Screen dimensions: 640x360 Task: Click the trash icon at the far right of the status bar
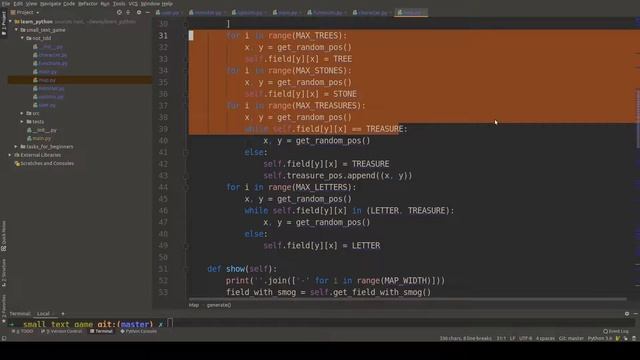click(x=634, y=338)
